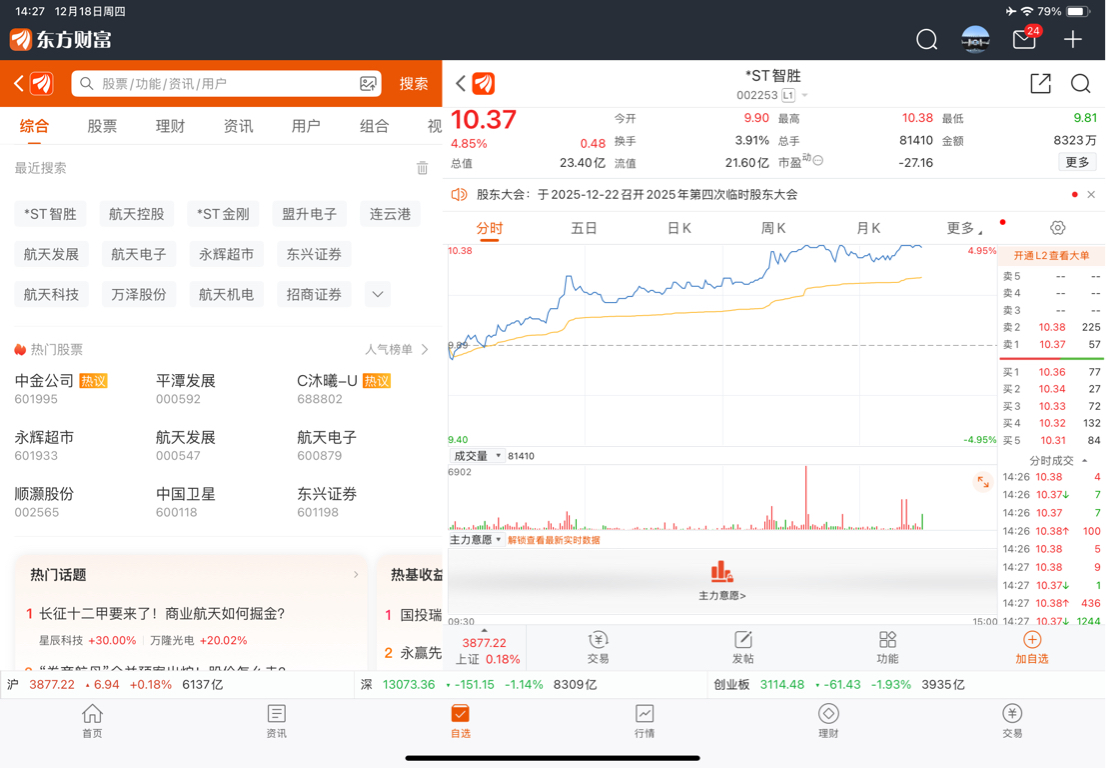Open the mail messages icon with badge 24

(x=1024, y=39)
